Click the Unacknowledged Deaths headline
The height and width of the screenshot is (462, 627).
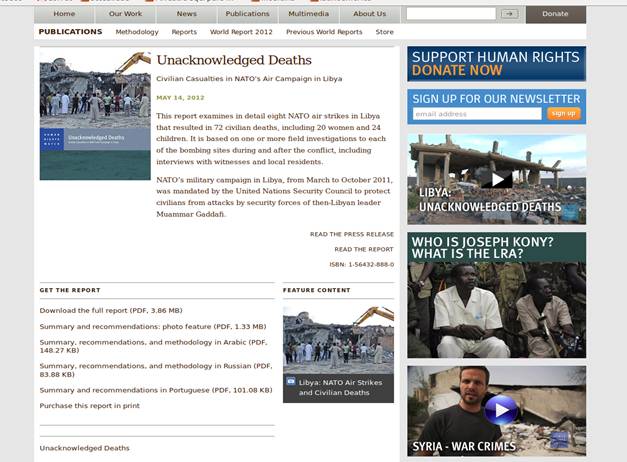pos(234,60)
